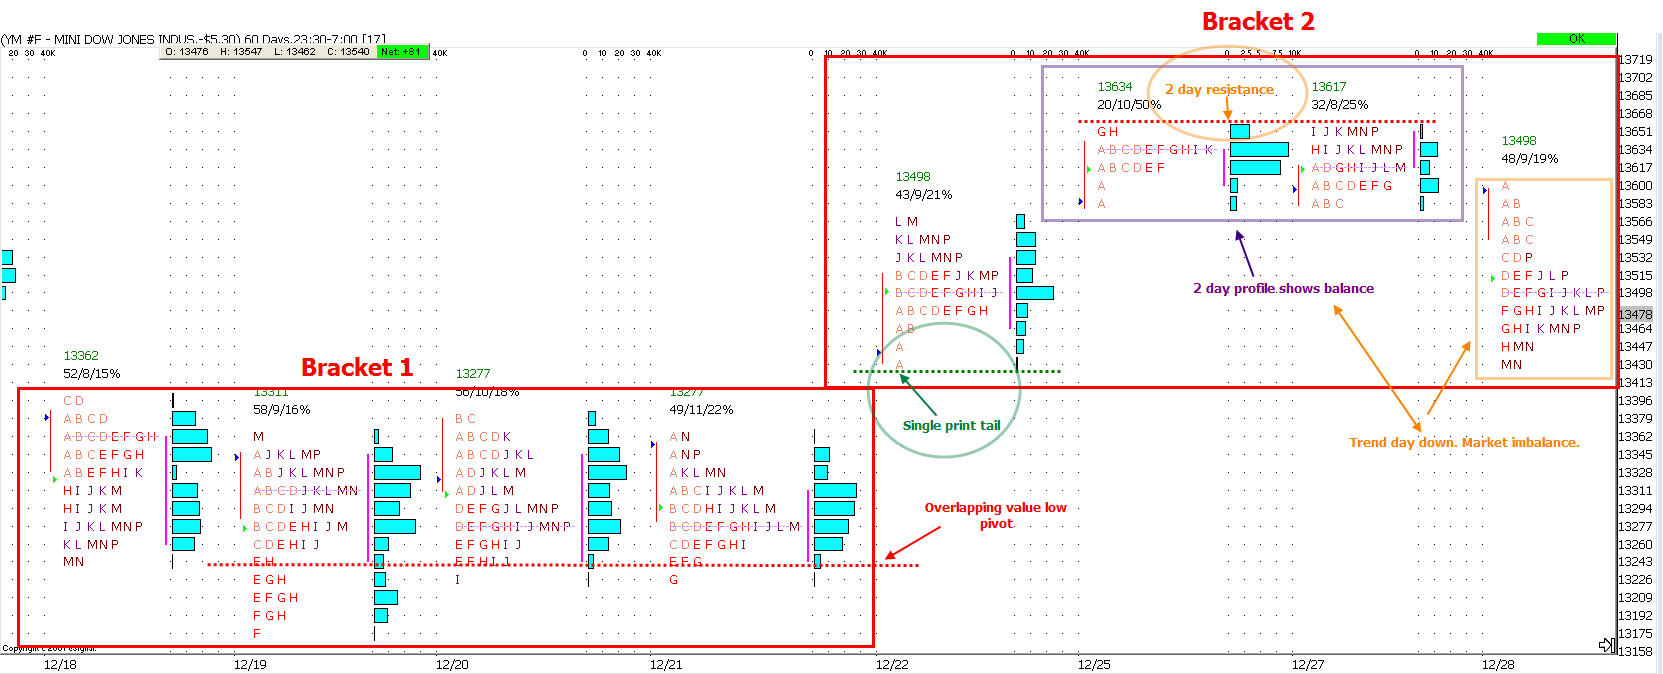Click the 48/9/19% profile statistic
The width and height of the screenshot is (1663, 674).
[x=1530, y=159]
